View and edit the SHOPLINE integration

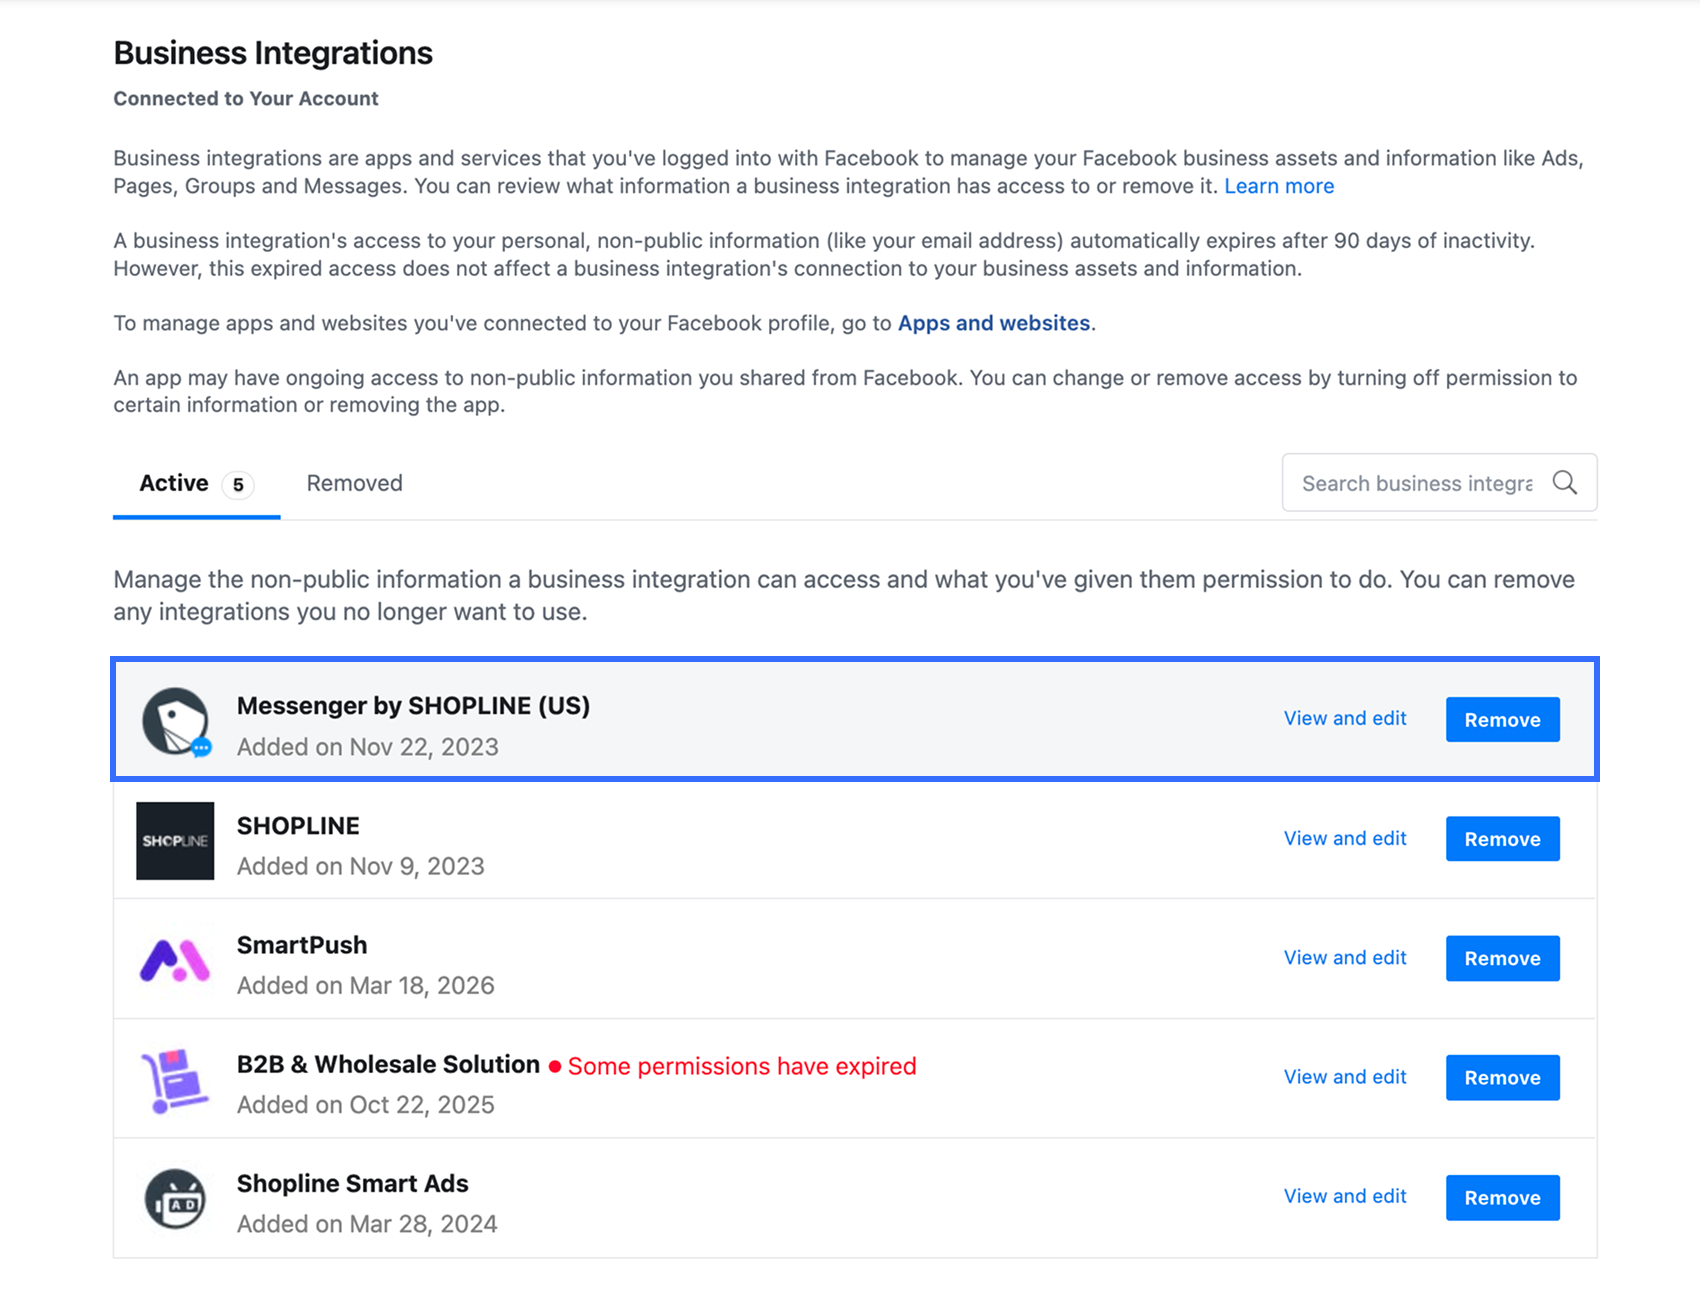1345,838
